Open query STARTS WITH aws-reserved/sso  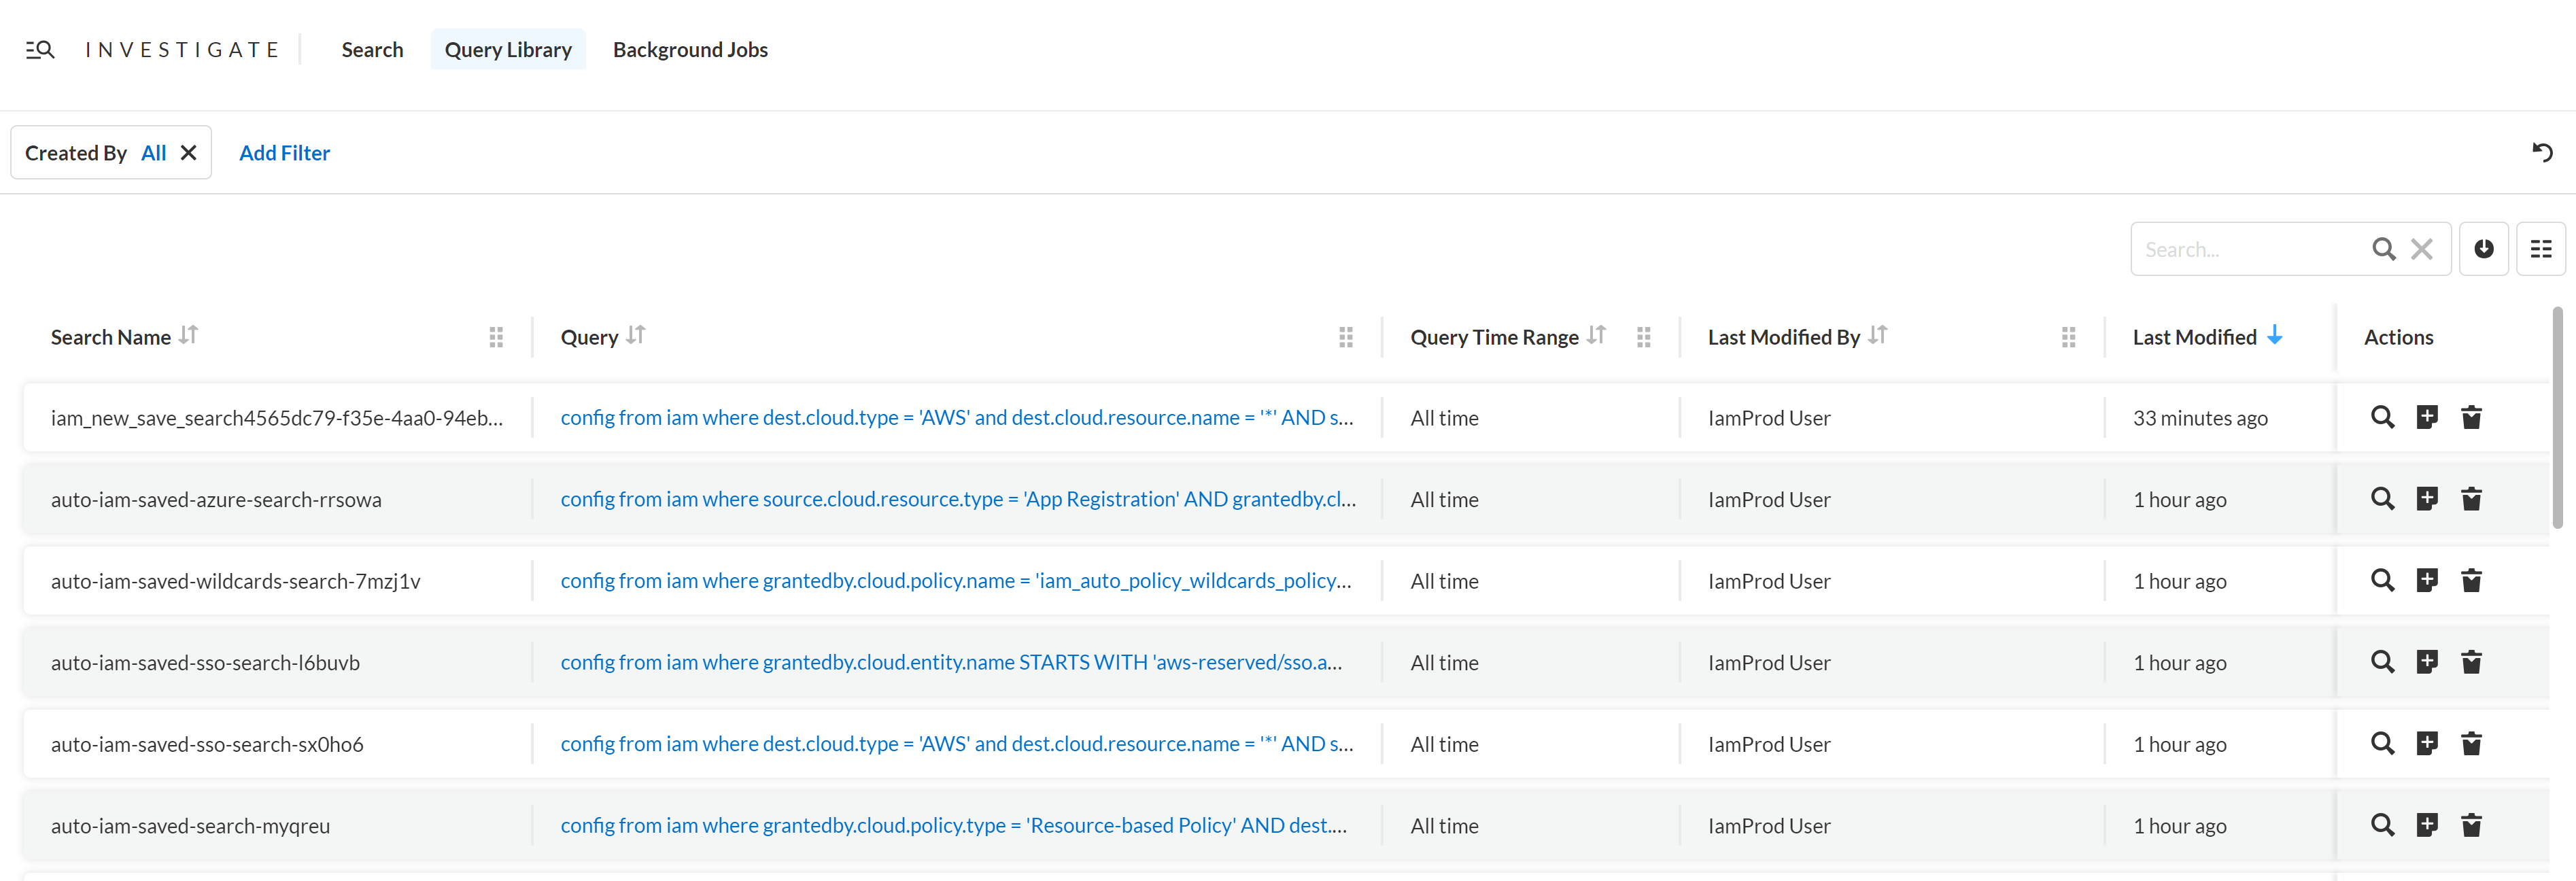(x=951, y=662)
